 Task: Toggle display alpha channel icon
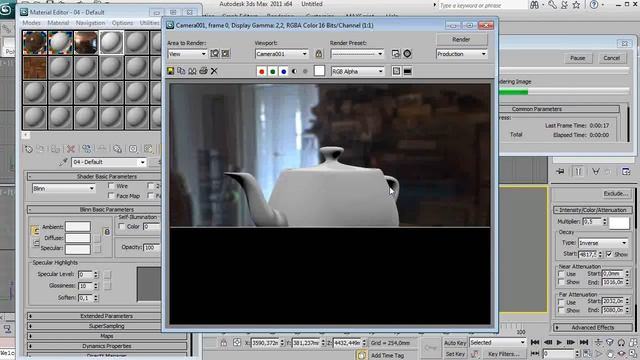point(294,71)
